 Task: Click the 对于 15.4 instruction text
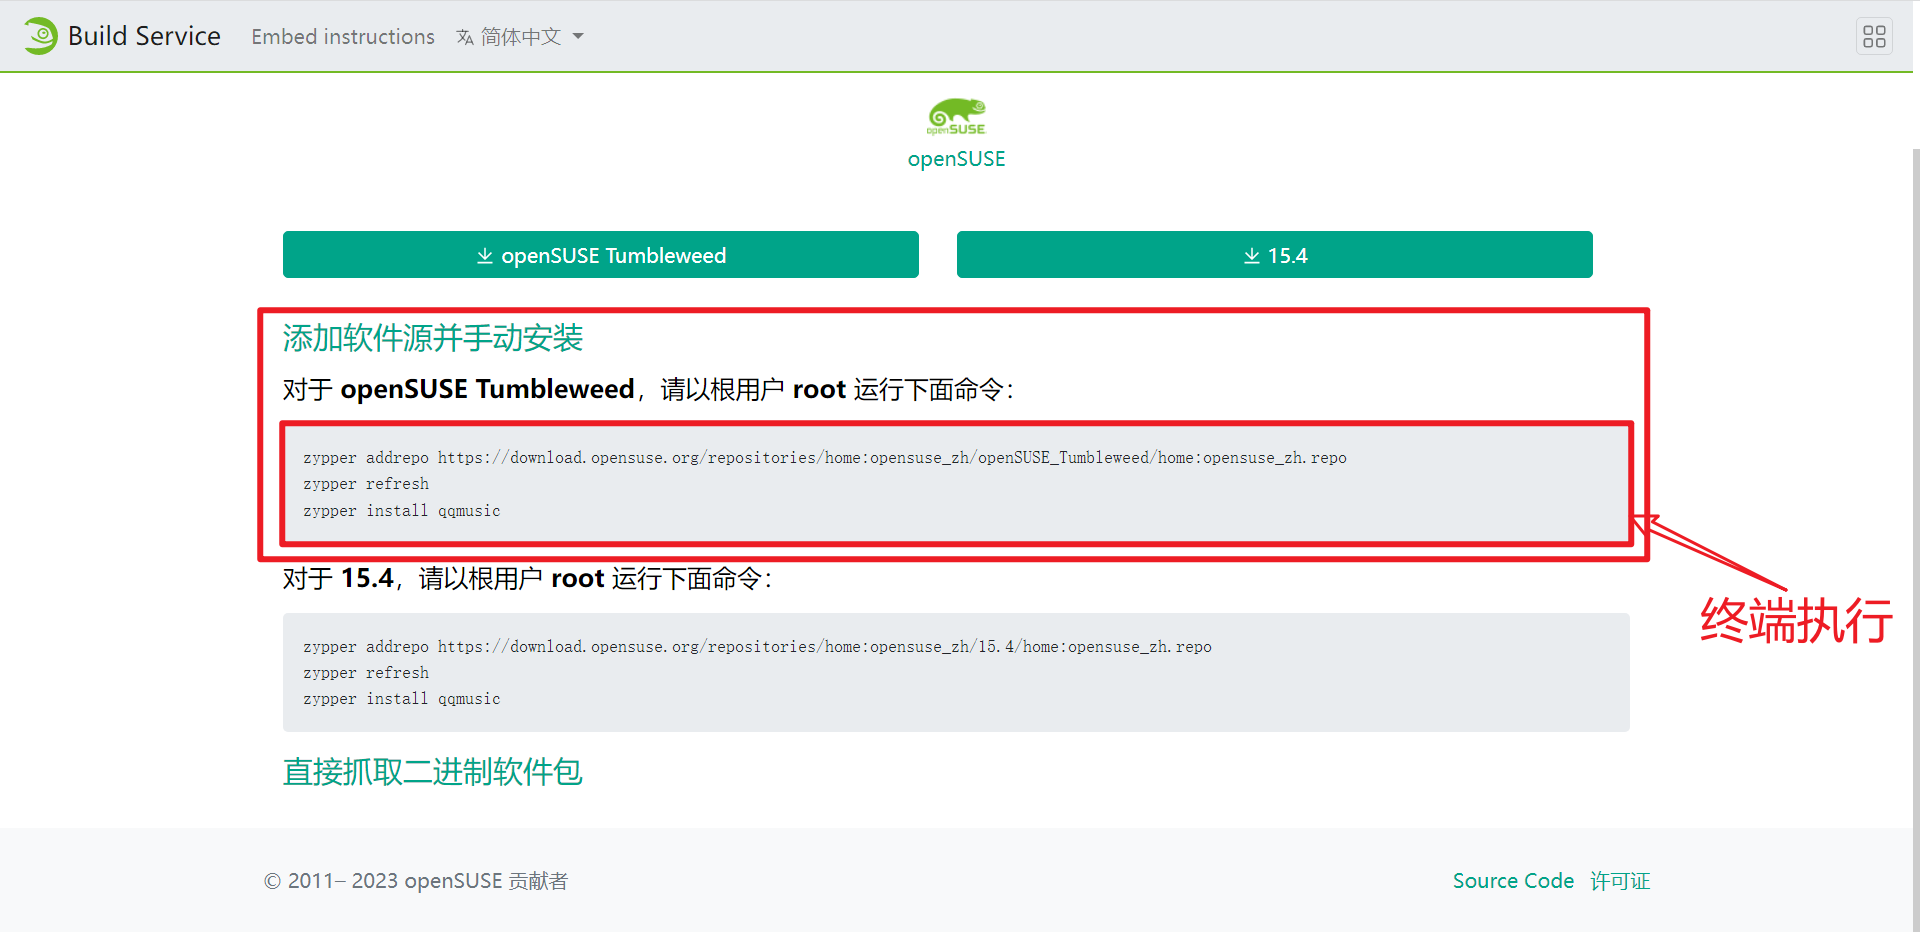point(528,578)
